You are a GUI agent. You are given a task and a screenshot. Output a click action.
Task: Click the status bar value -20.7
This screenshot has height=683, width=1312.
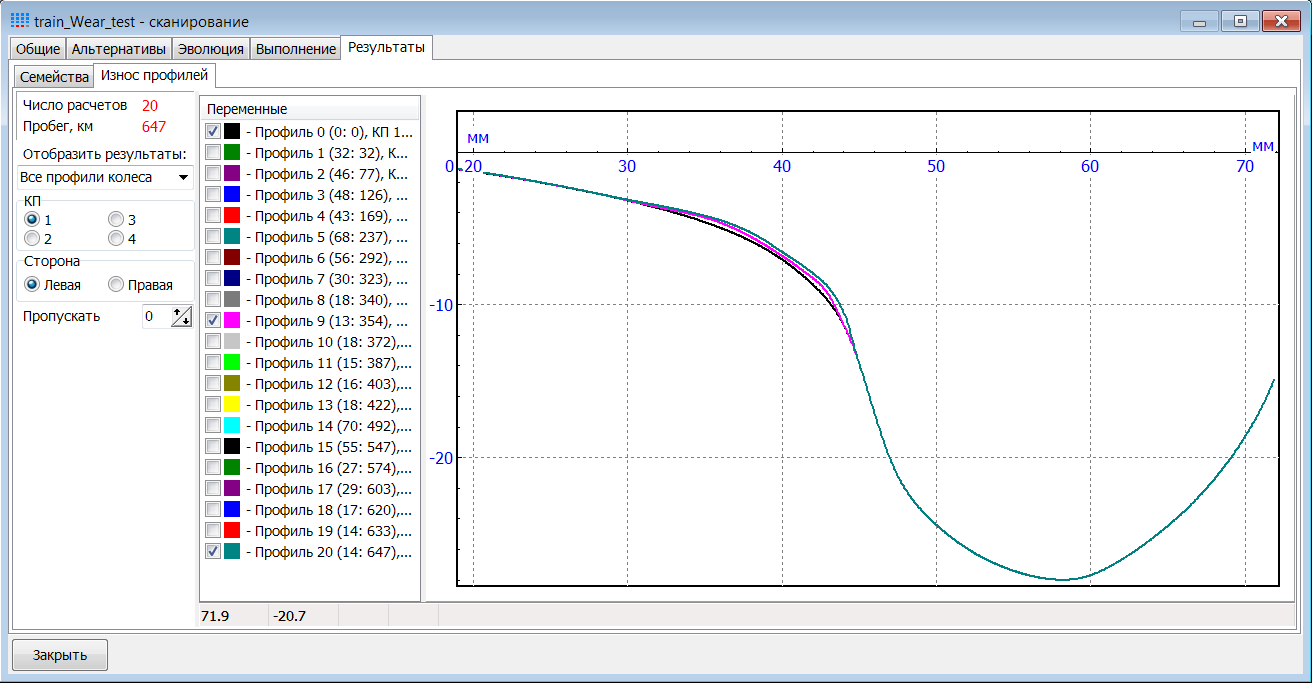click(x=288, y=615)
